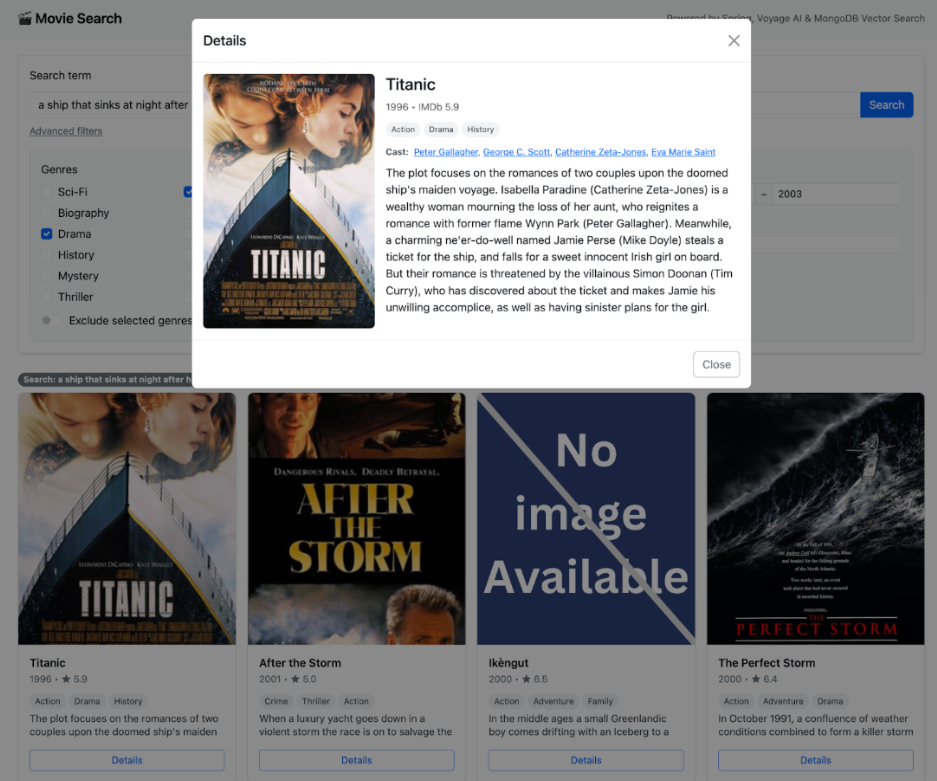The height and width of the screenshot is (781, 937).
Task: Toggle the Sci-Fi genre checkbox
Action: pos(47,192)
